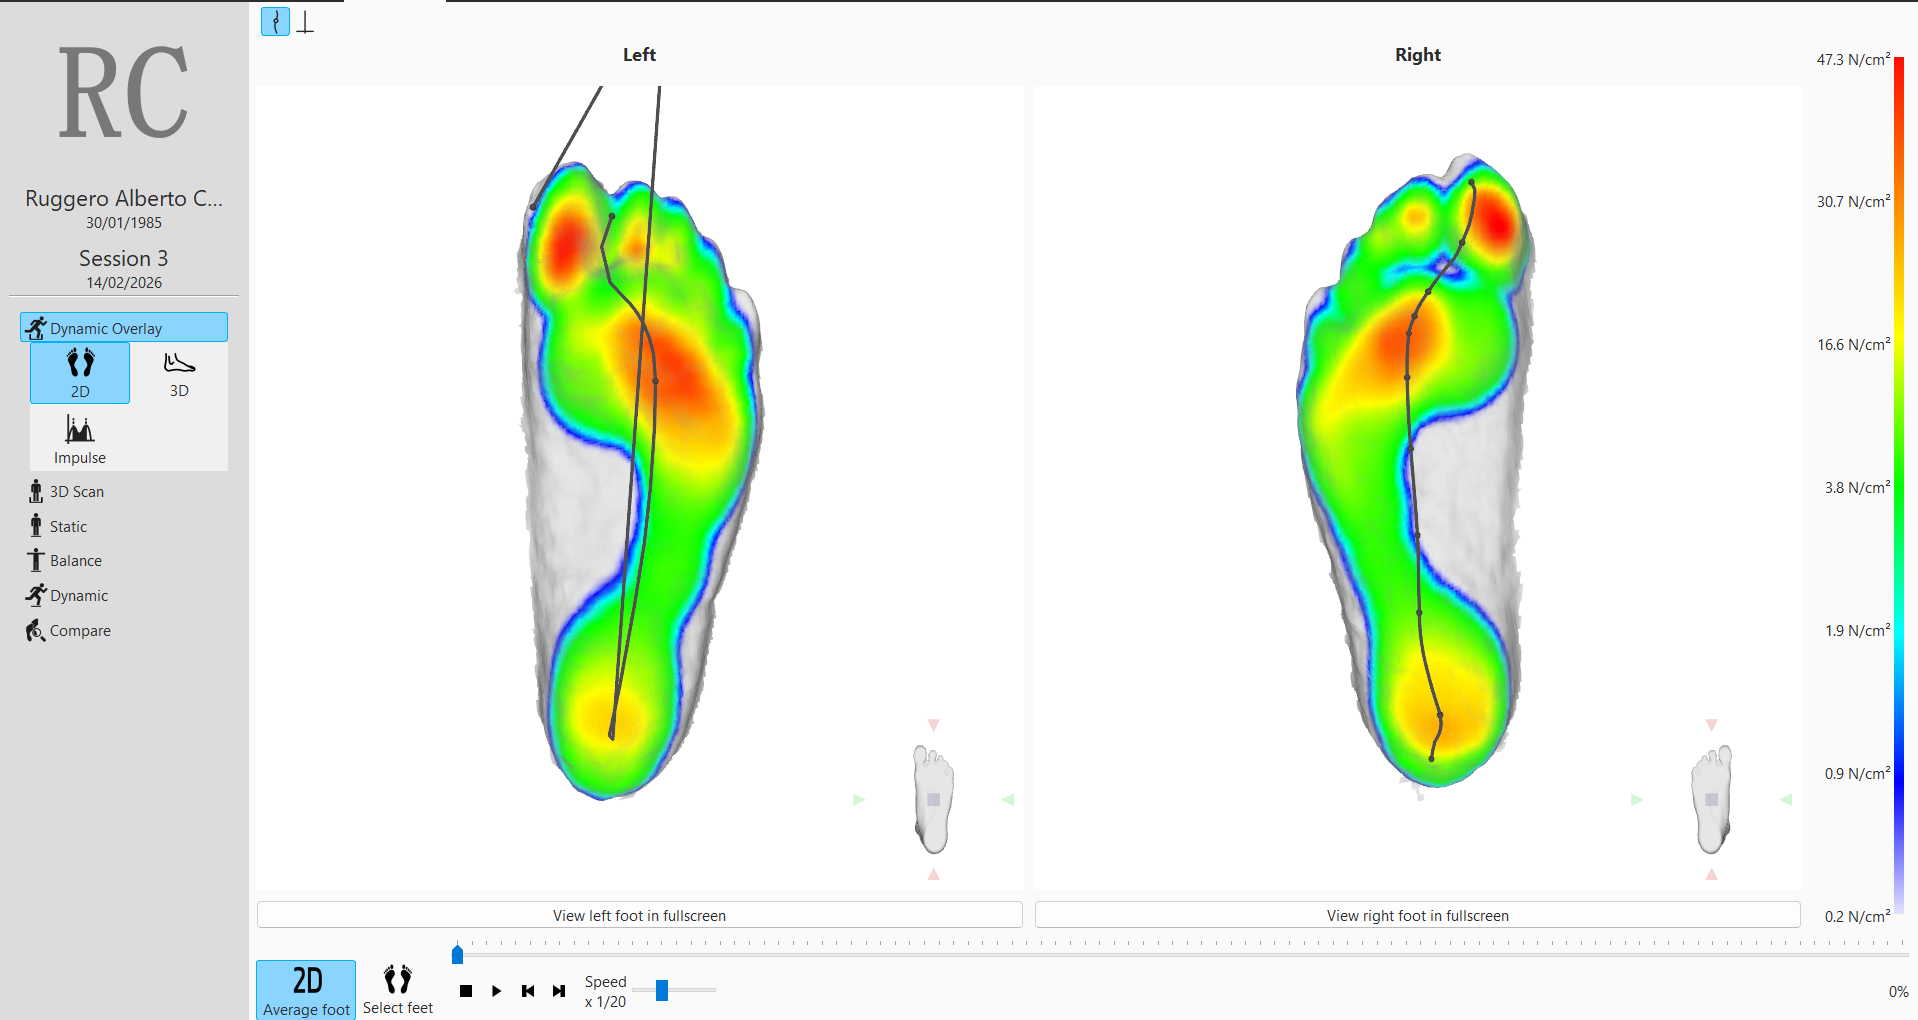Image resolution: width=1918 pixels, height=1020 pixels.
Task: Switch to 3D overlay view
Action: [179, 373]
